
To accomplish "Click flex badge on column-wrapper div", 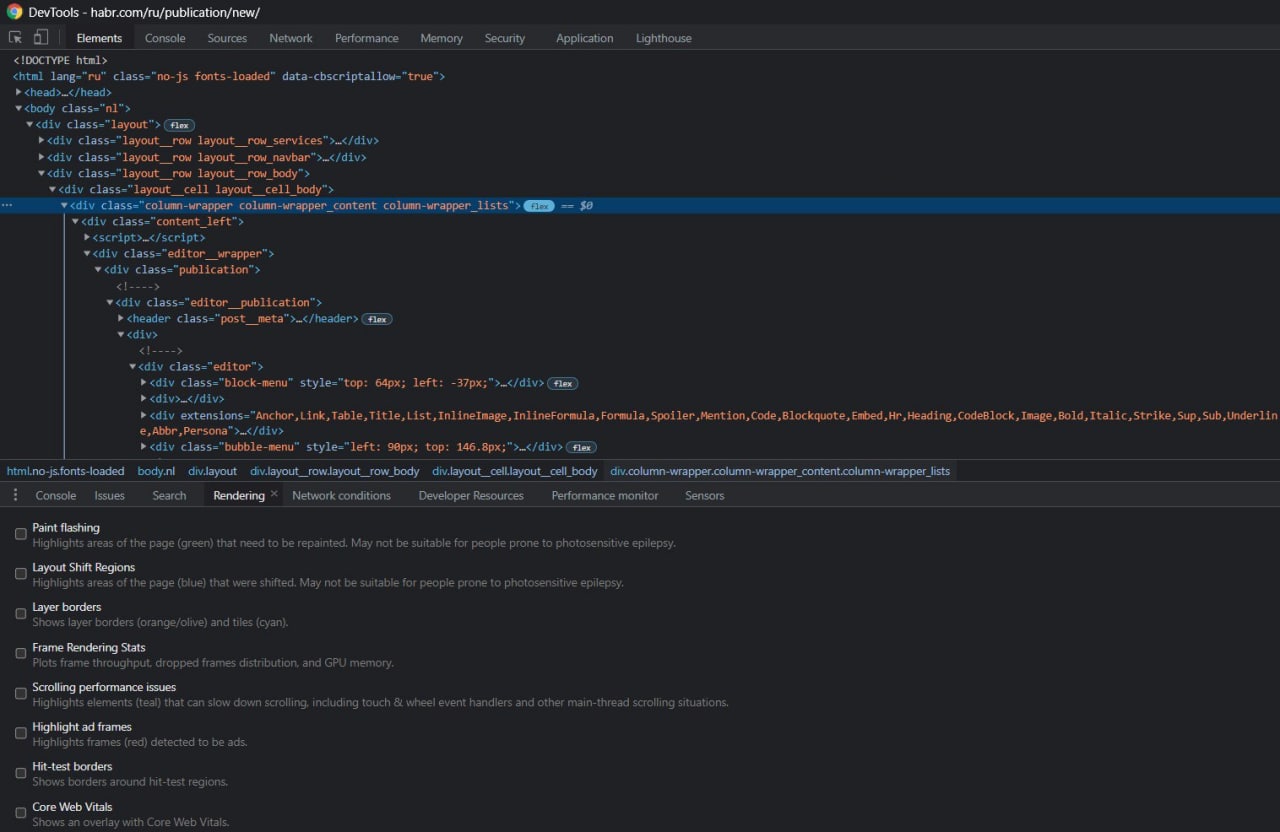I will coord(539,206).
